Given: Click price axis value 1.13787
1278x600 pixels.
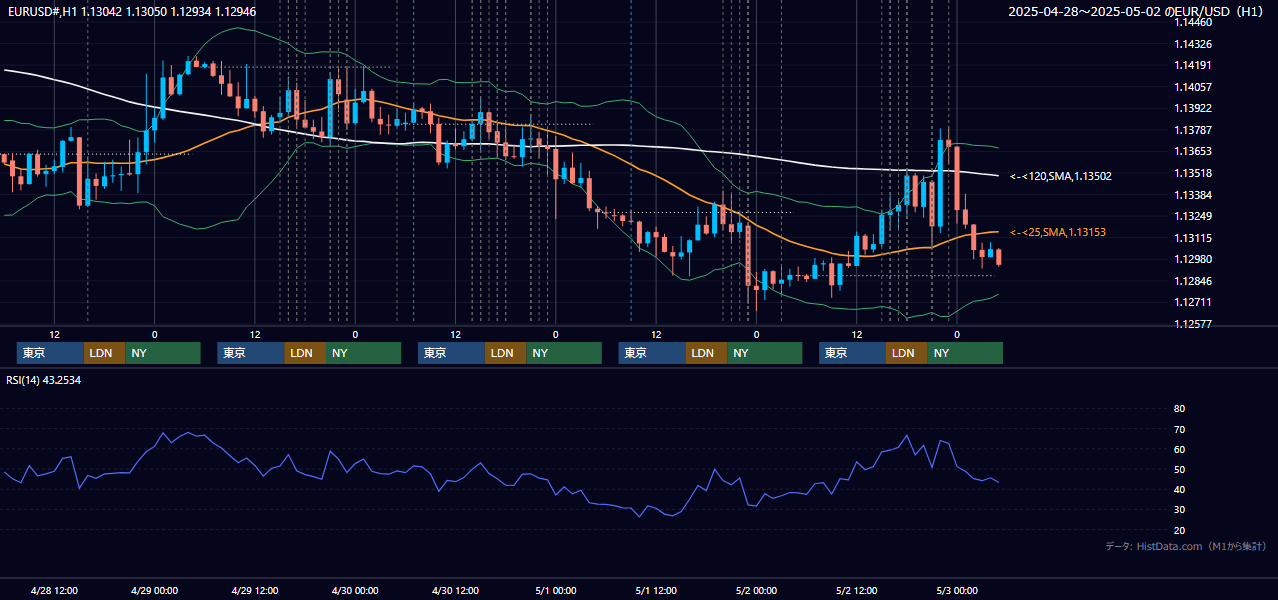Looking at the screenshot, I should 1193,130.
